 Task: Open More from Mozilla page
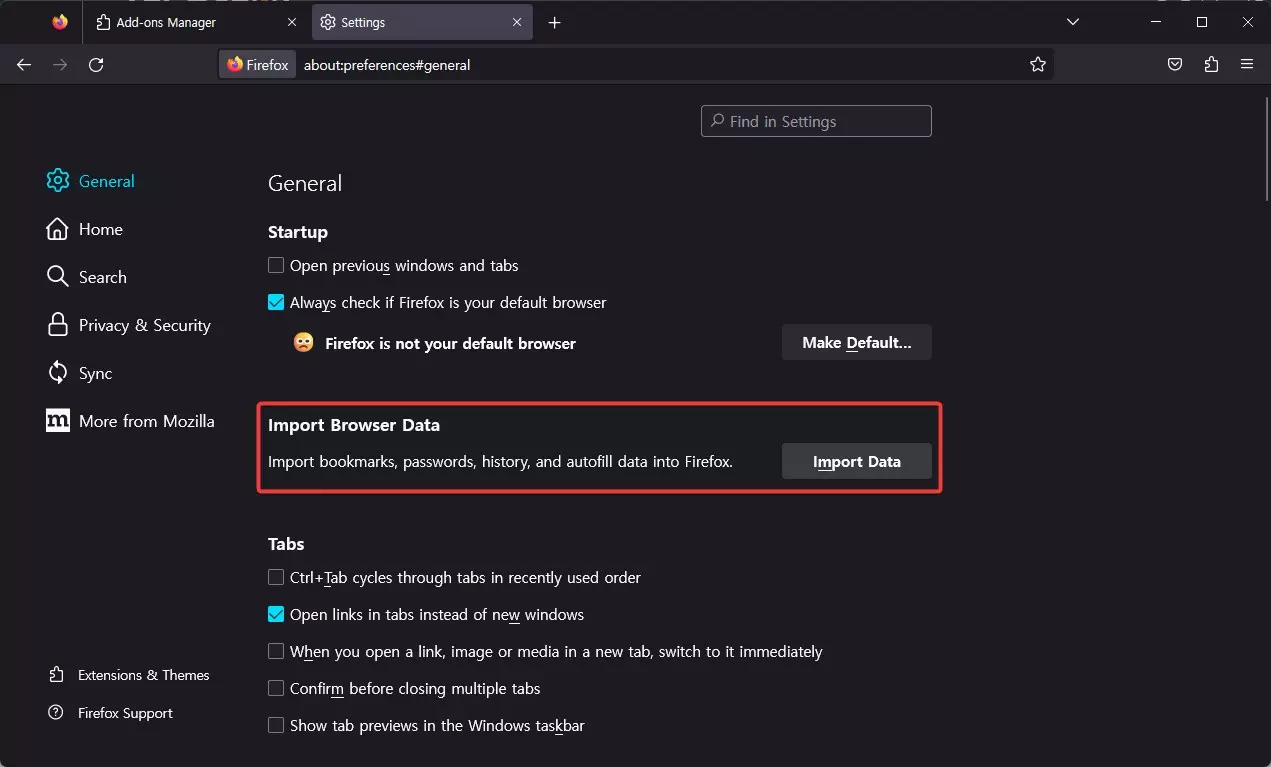click(x=131, y=421)
